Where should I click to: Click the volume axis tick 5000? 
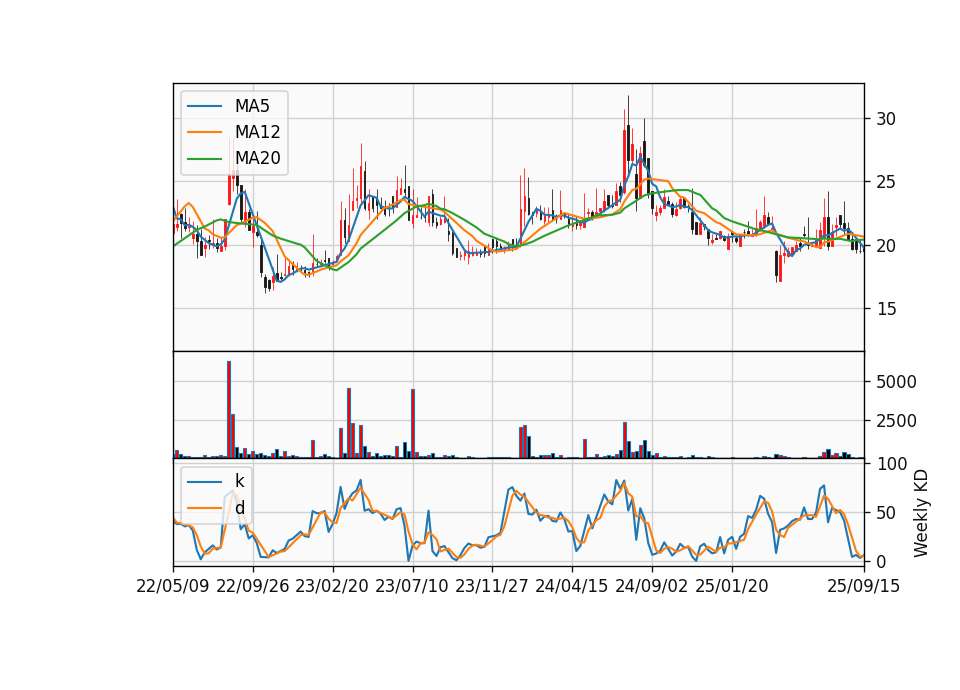click(896, 382)
